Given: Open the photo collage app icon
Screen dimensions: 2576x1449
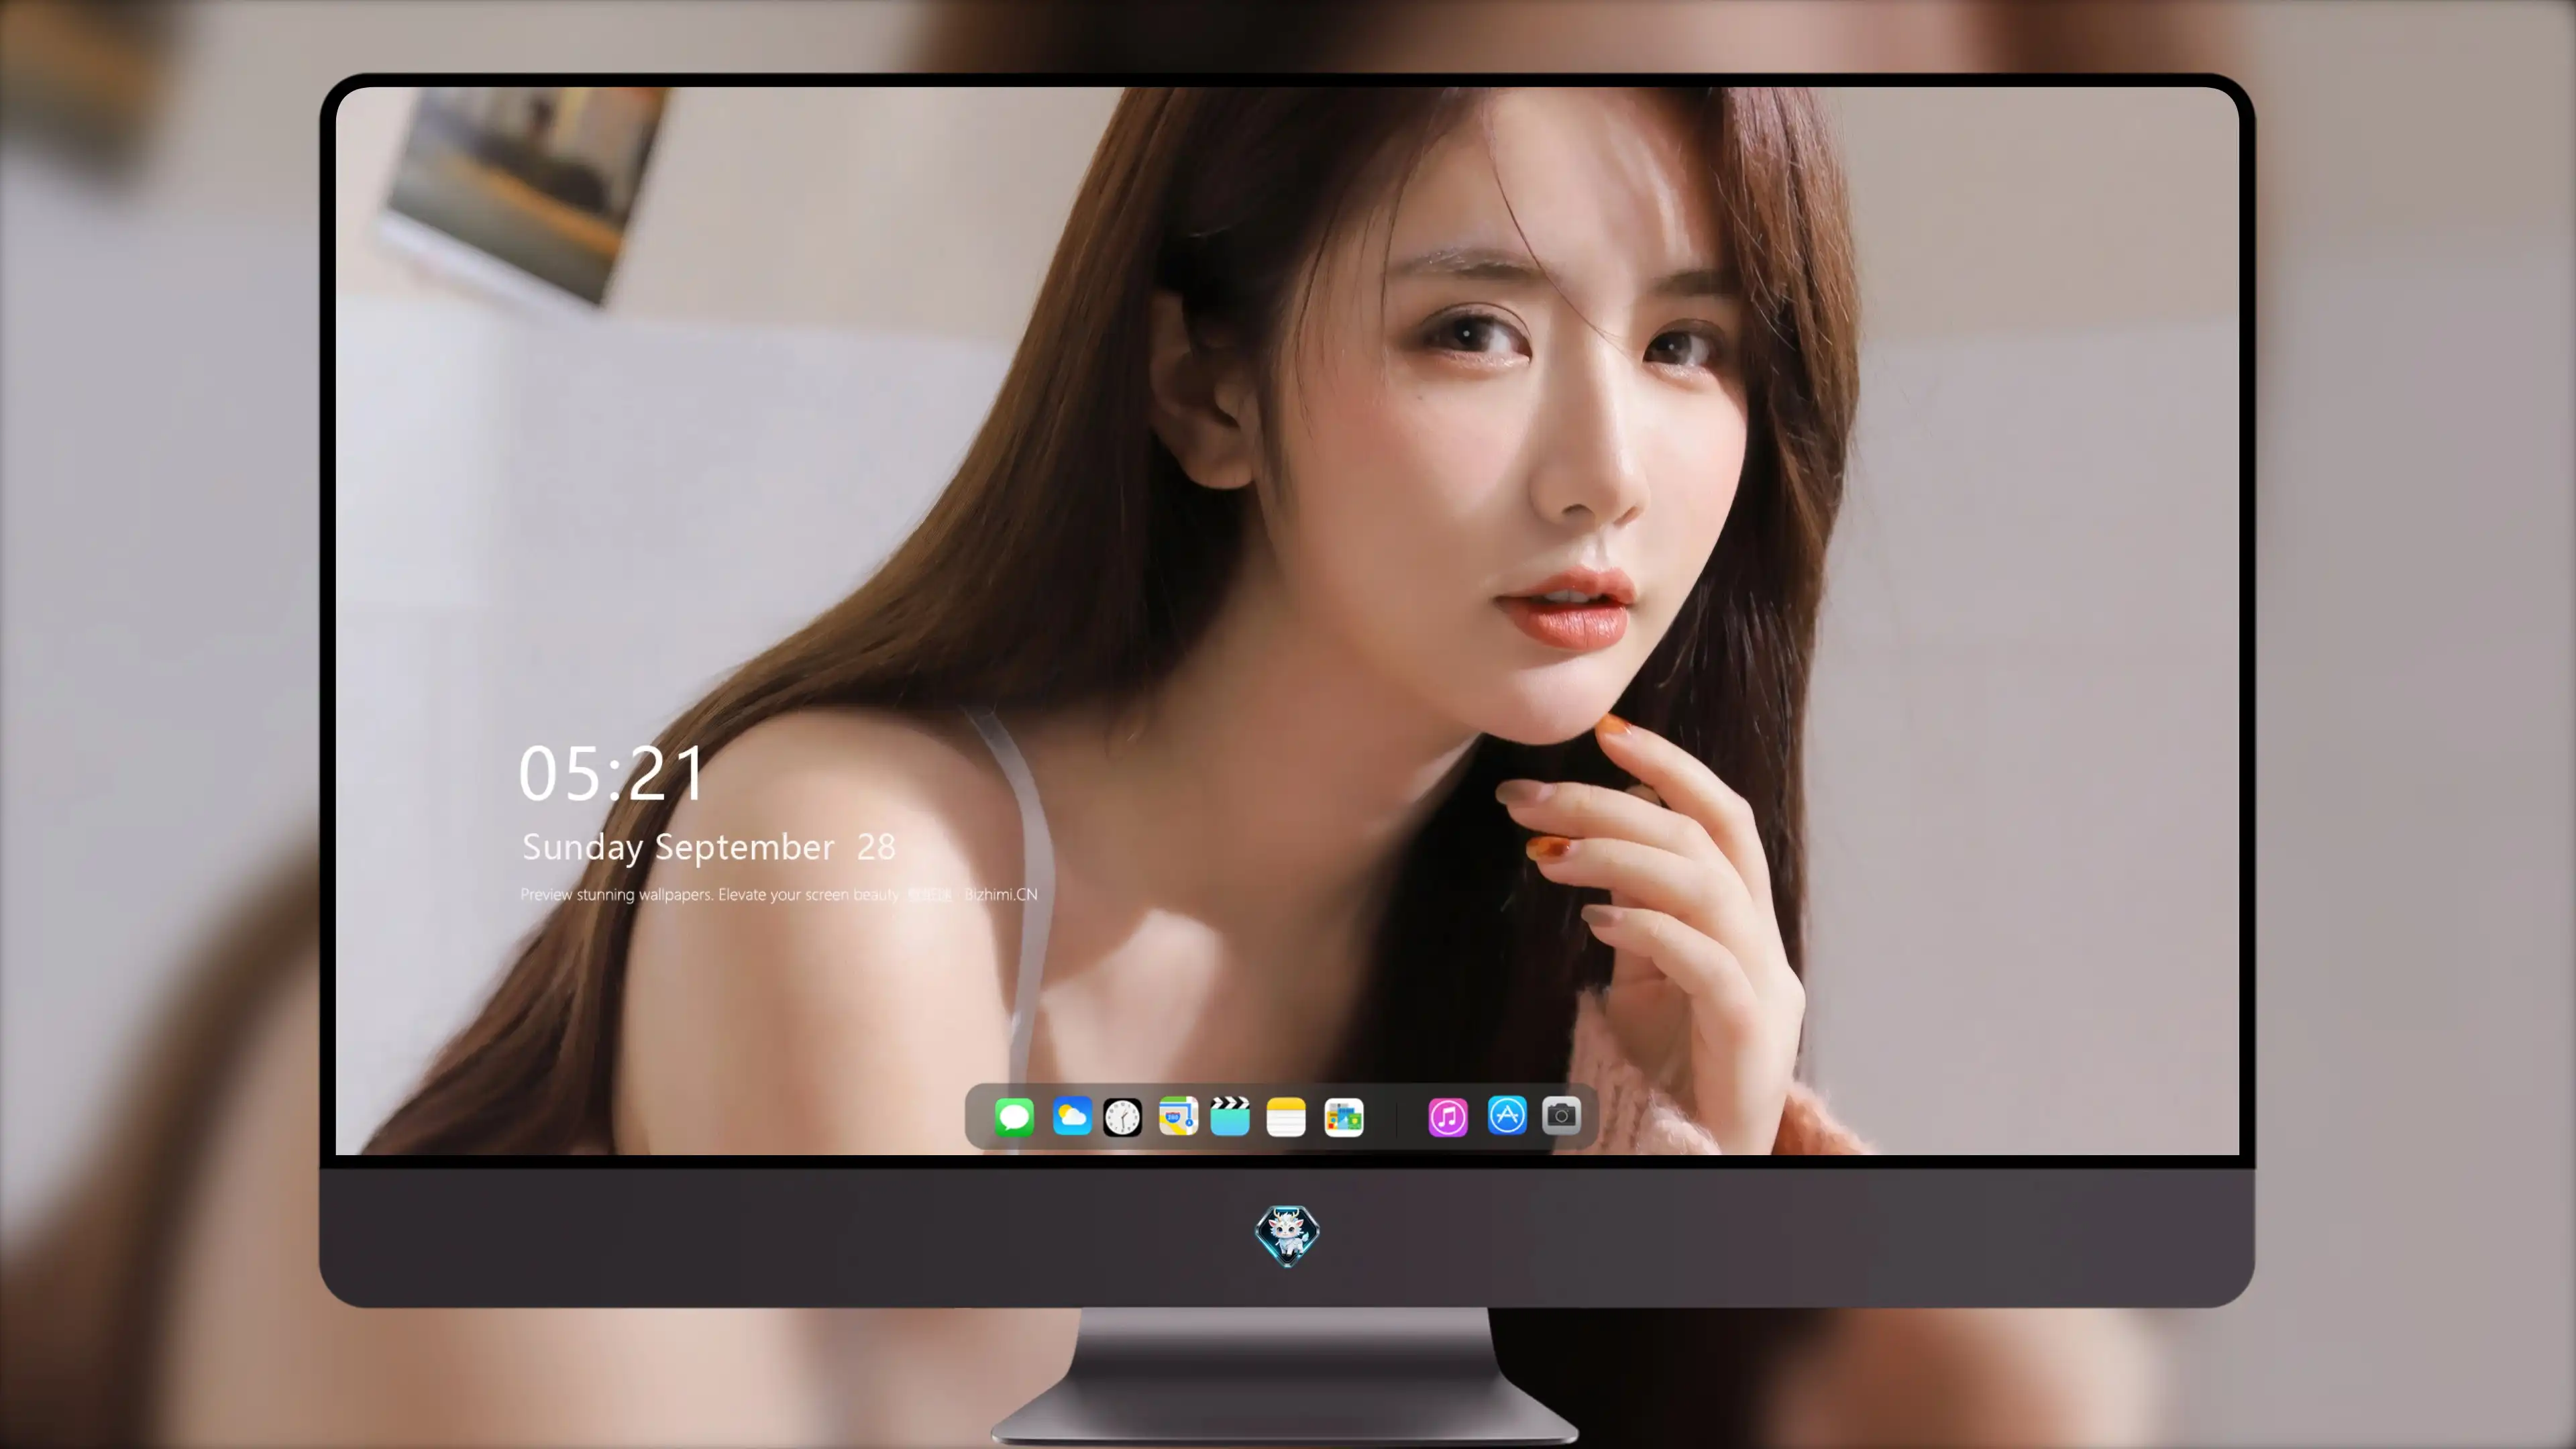Looking at the screenshot, I should point(1344,1116).
